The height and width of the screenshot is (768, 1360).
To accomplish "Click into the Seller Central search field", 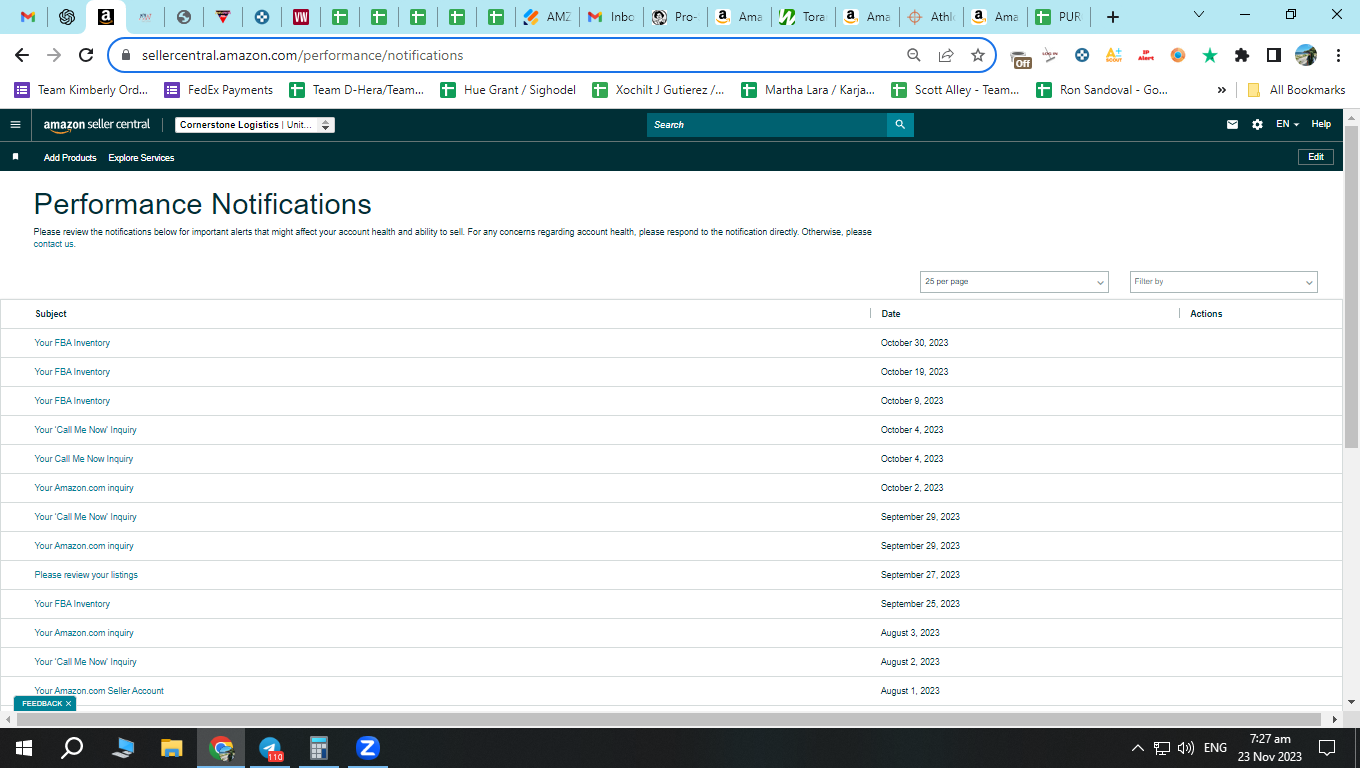I will click(x=767, y=125).
